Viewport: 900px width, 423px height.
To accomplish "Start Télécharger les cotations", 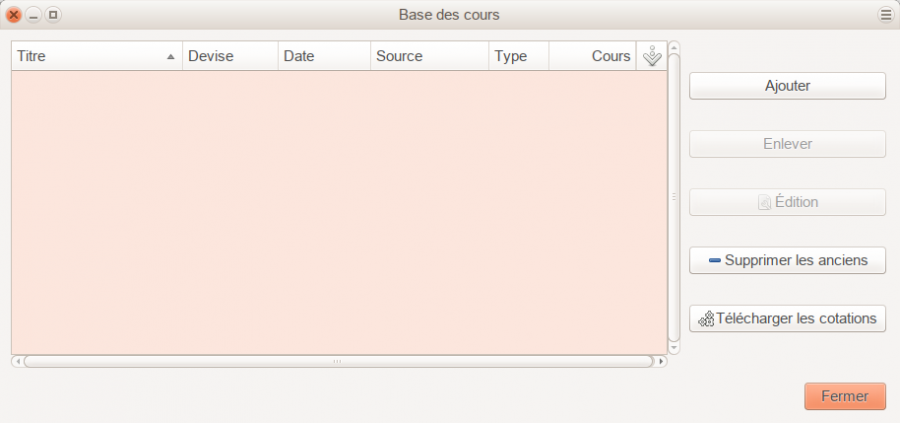I will 787,319.
